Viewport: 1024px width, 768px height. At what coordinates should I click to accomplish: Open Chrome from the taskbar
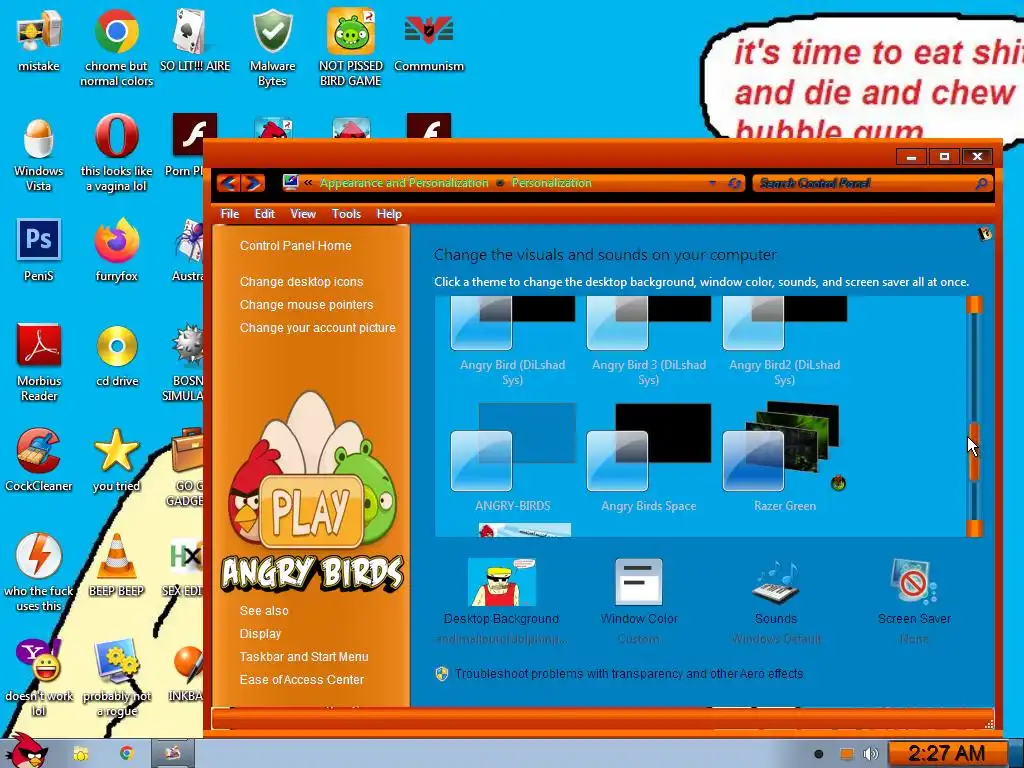point(127,754)
